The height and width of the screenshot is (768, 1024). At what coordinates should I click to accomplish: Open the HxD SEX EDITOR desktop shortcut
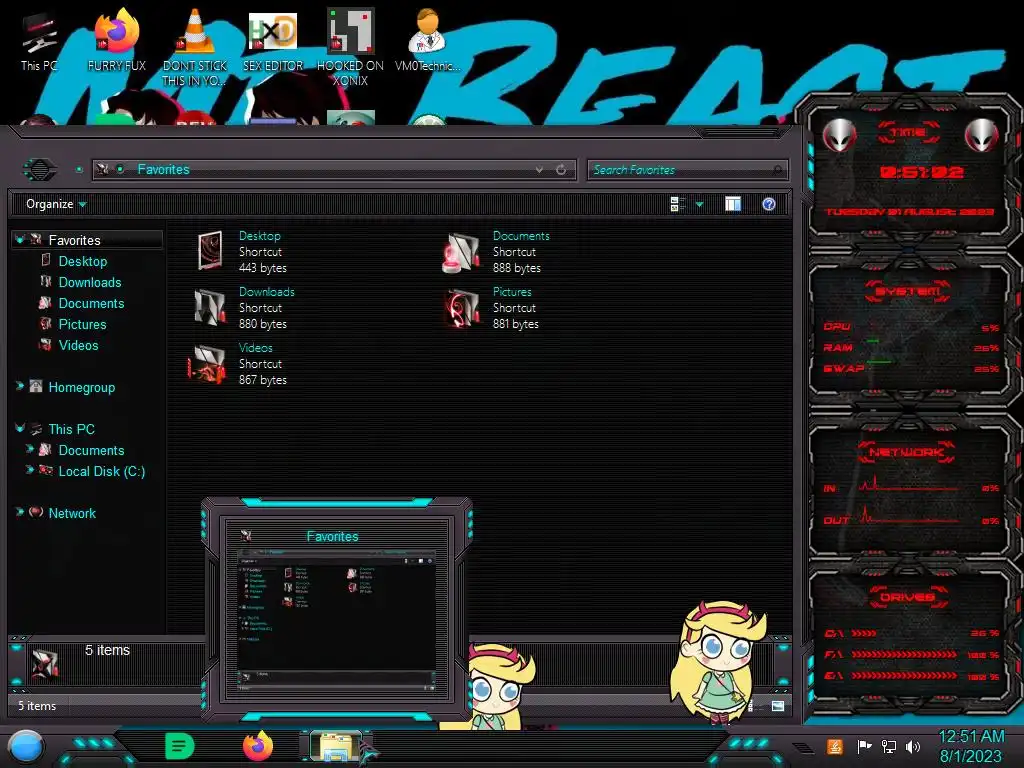273,42
